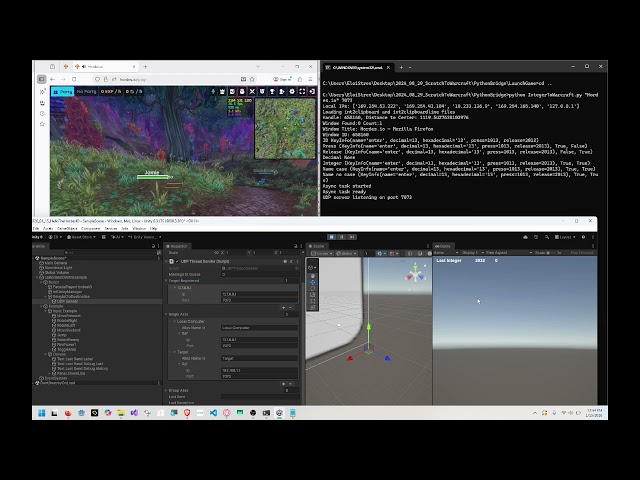Open new Firefox tab
Image resolution: width=640 pixels, height=480 pixels.
click(145, 67)
